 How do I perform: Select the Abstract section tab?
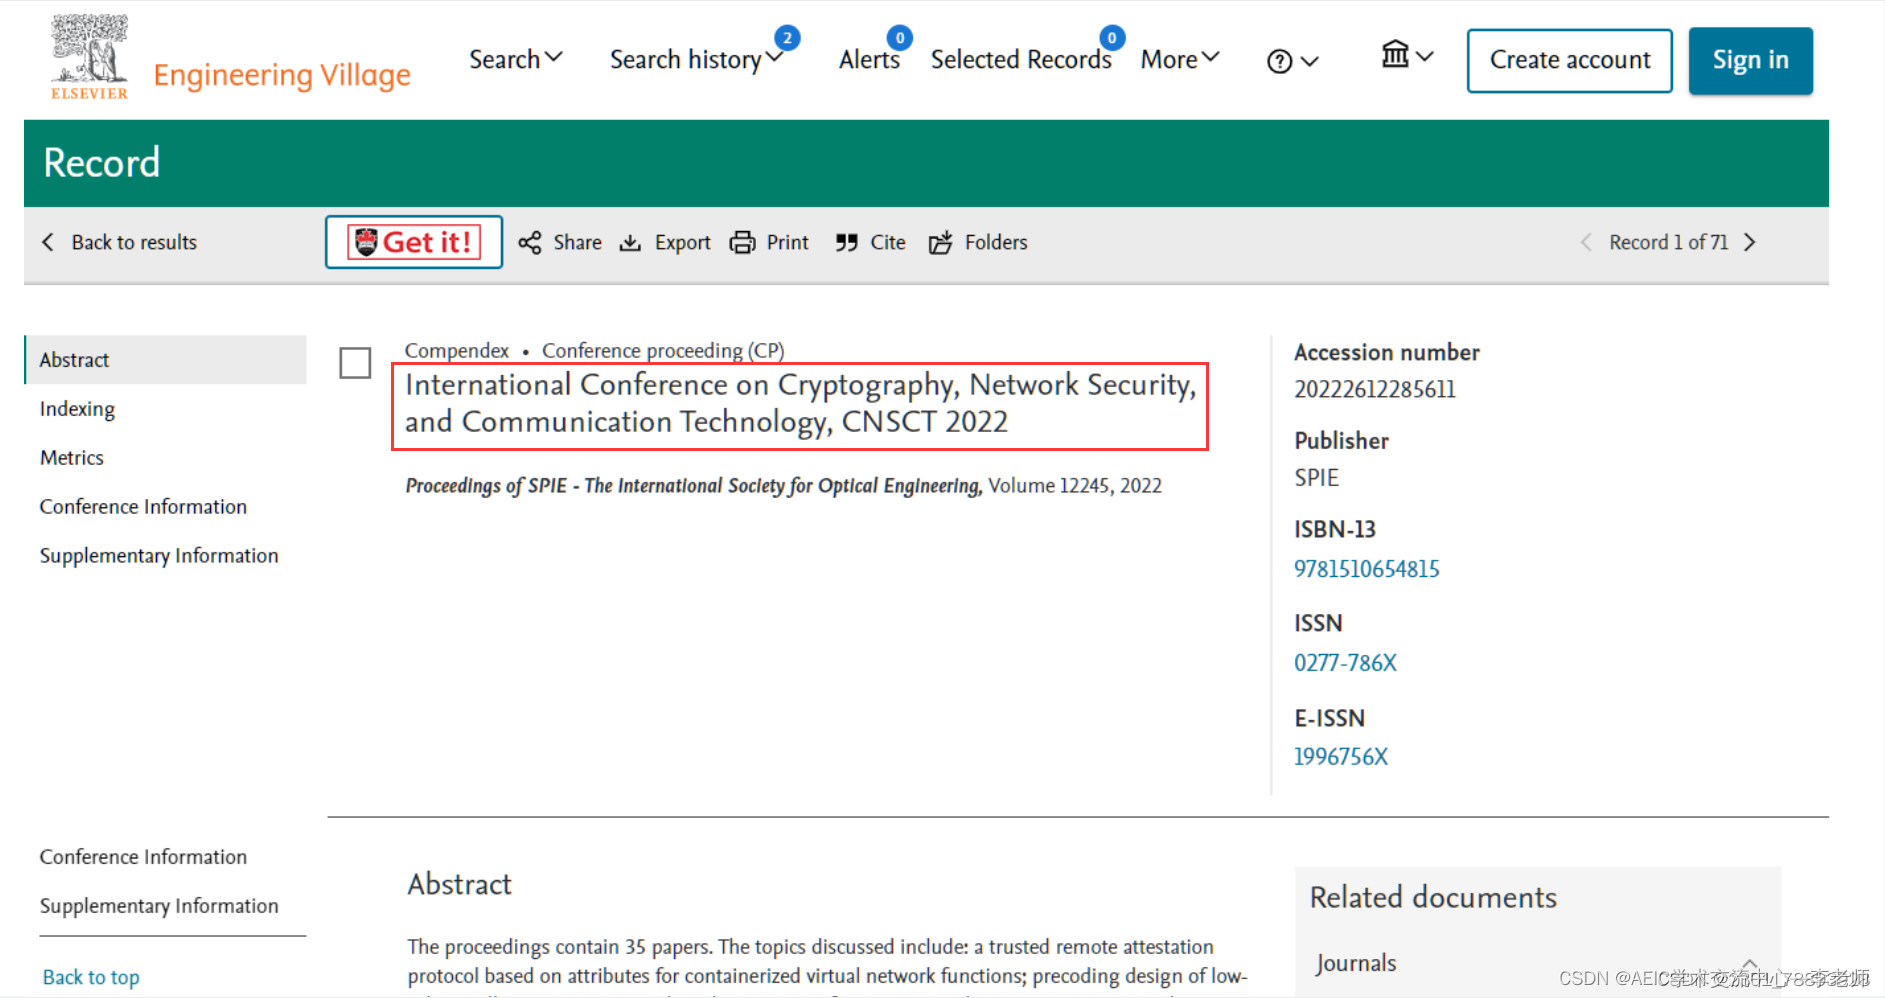click(166, 360)
